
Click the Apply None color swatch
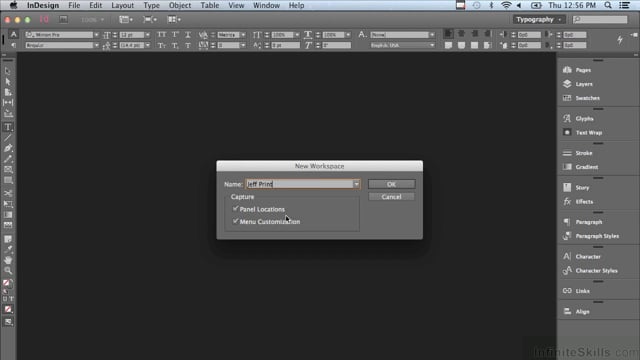coord(8,309)
